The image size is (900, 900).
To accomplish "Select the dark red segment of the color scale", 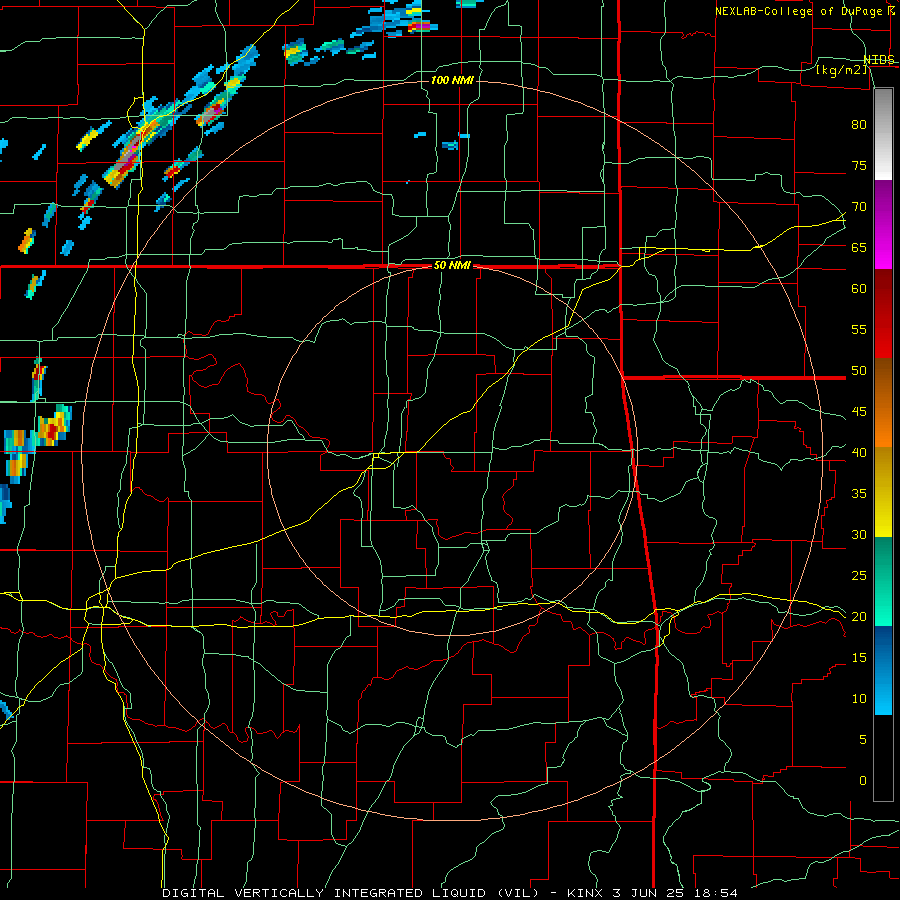I will pos(883,313).
